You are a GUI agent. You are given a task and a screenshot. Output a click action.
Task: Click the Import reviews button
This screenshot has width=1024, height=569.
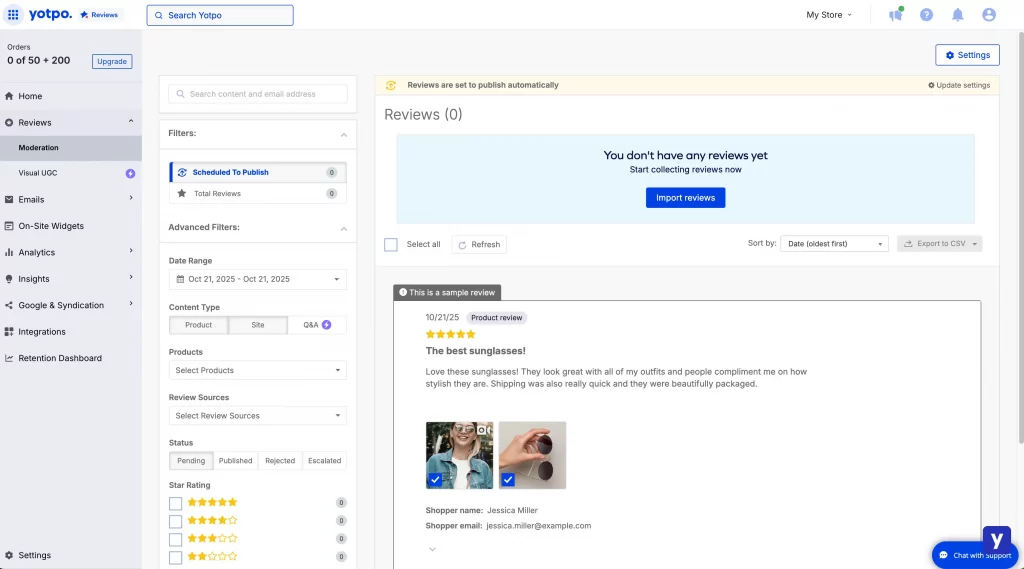[685, 198]
